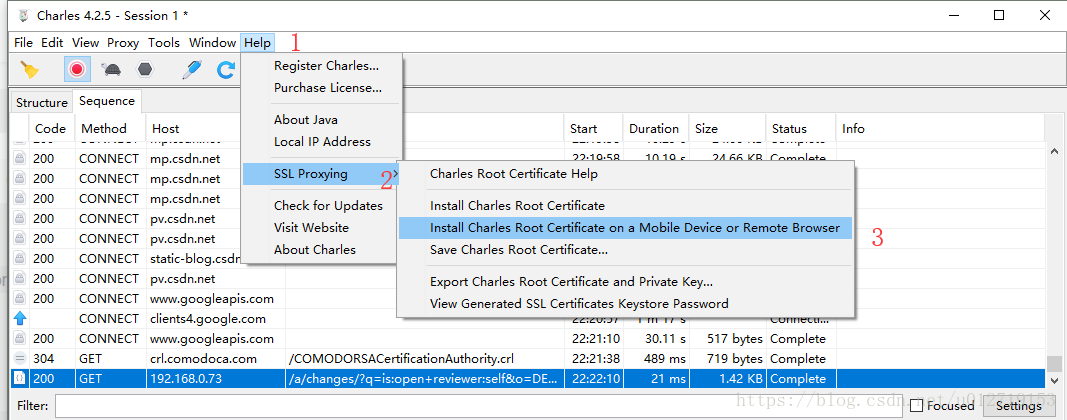Click the lock icon on the static-blog.csdn row

20,259
